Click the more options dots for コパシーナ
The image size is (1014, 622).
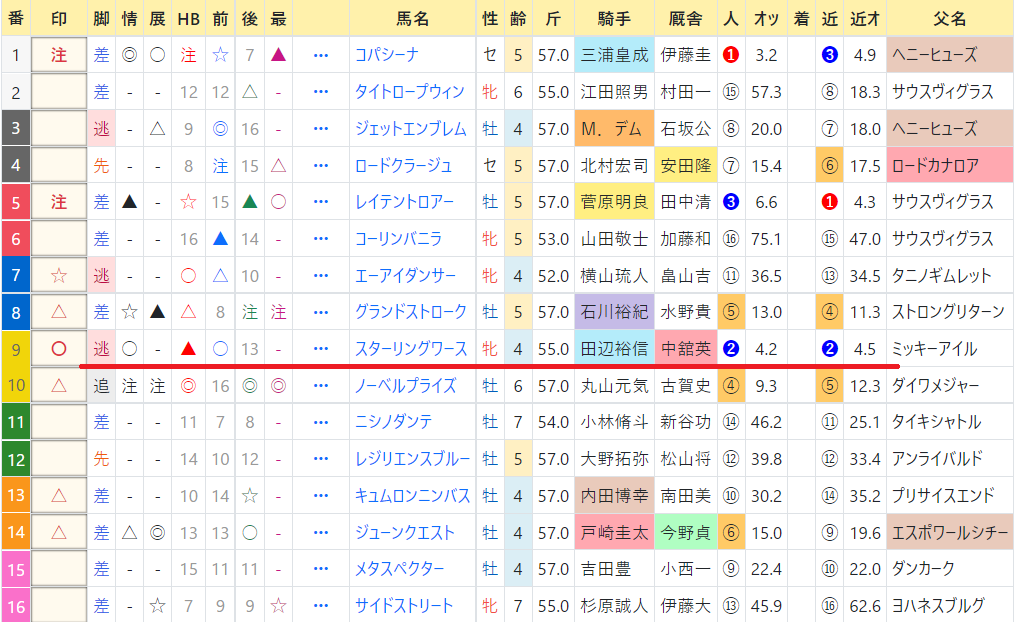coord(321,56)
